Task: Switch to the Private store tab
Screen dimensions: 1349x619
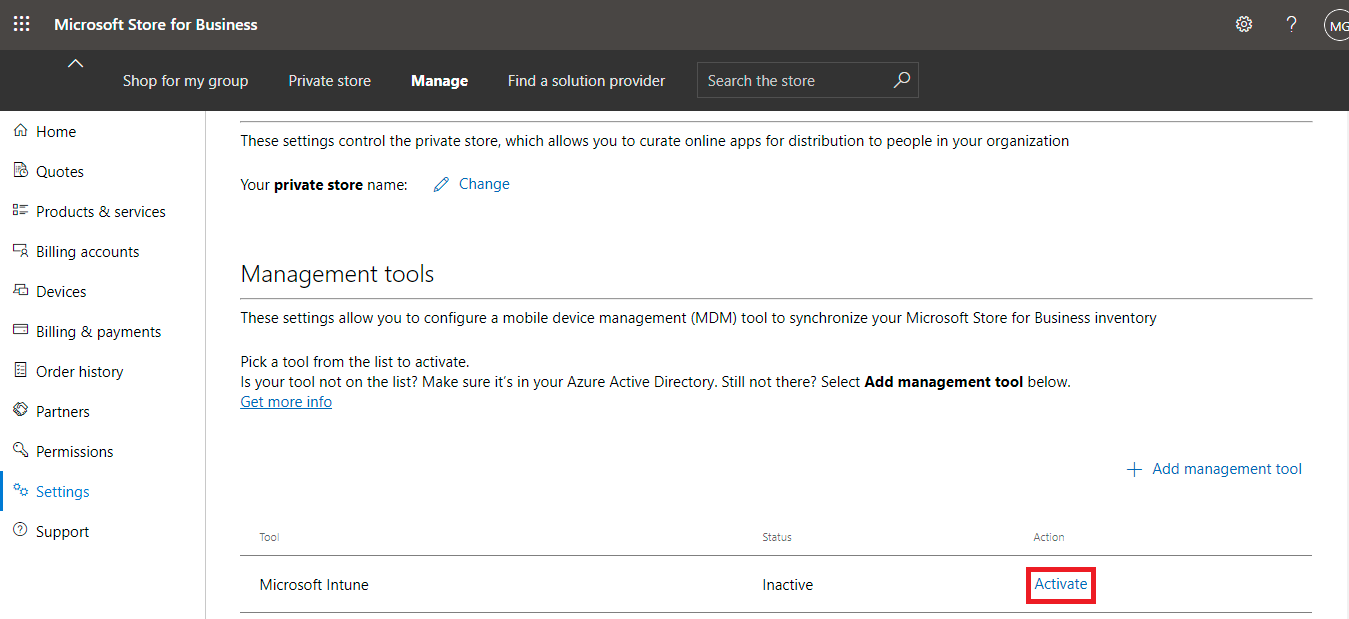Action: (329, 81)
